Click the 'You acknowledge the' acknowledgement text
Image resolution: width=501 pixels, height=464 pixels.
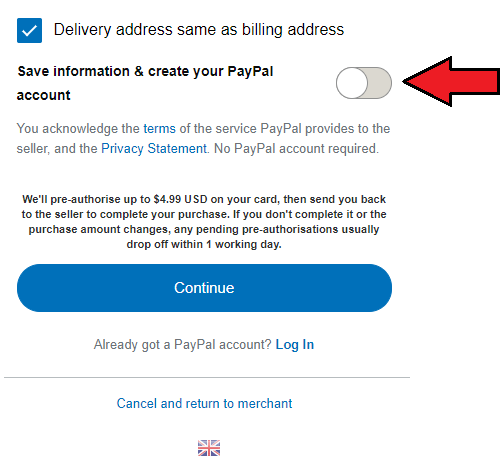[78, 129]
